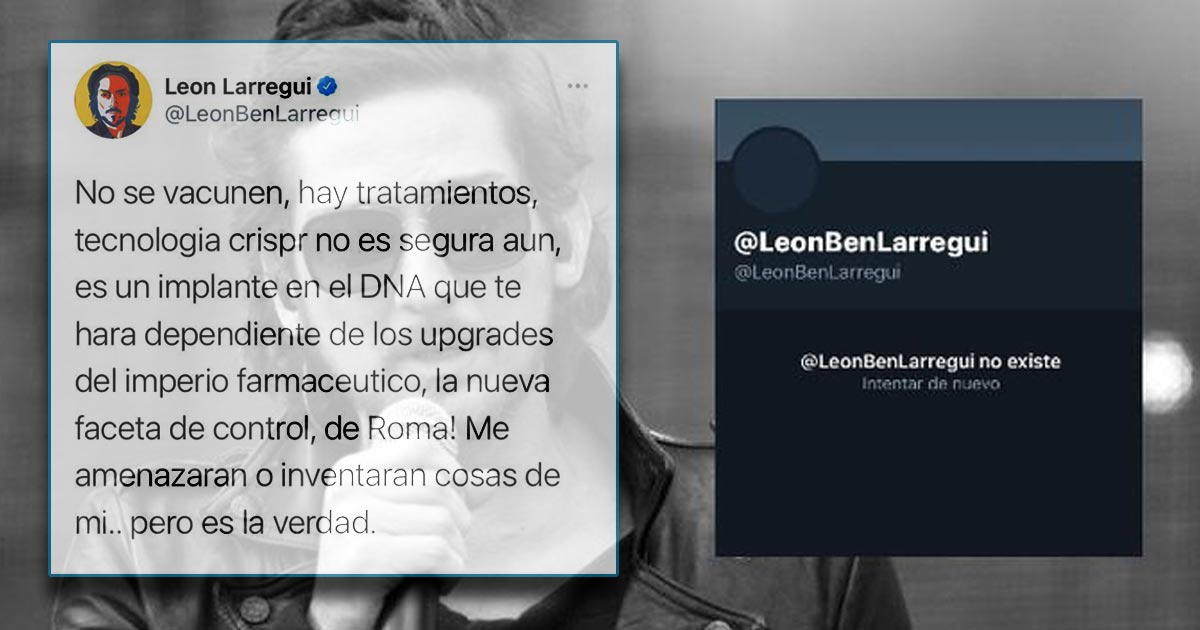The height and width of the screenshot is (630, 1200).
Task: Click the blank header banner of dark profile
Action: click(x=927, y=130)
